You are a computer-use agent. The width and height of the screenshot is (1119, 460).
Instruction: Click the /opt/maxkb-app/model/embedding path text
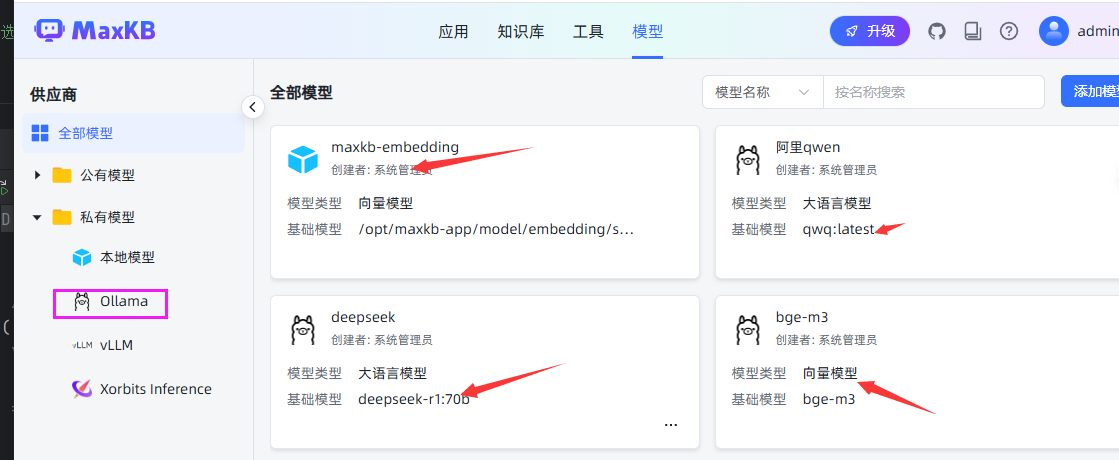[496, 230]
